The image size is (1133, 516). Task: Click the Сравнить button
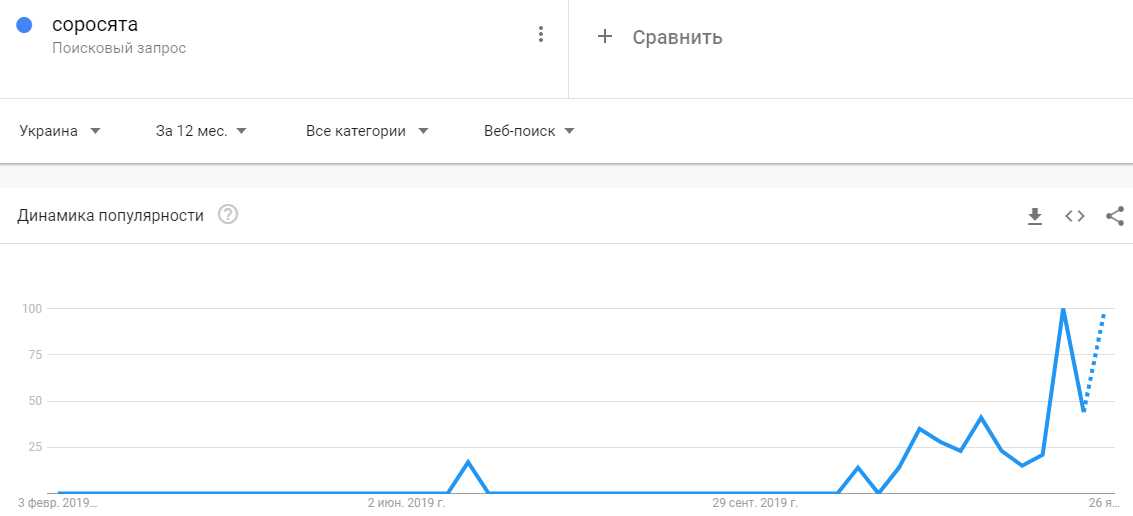pos(677,37)
